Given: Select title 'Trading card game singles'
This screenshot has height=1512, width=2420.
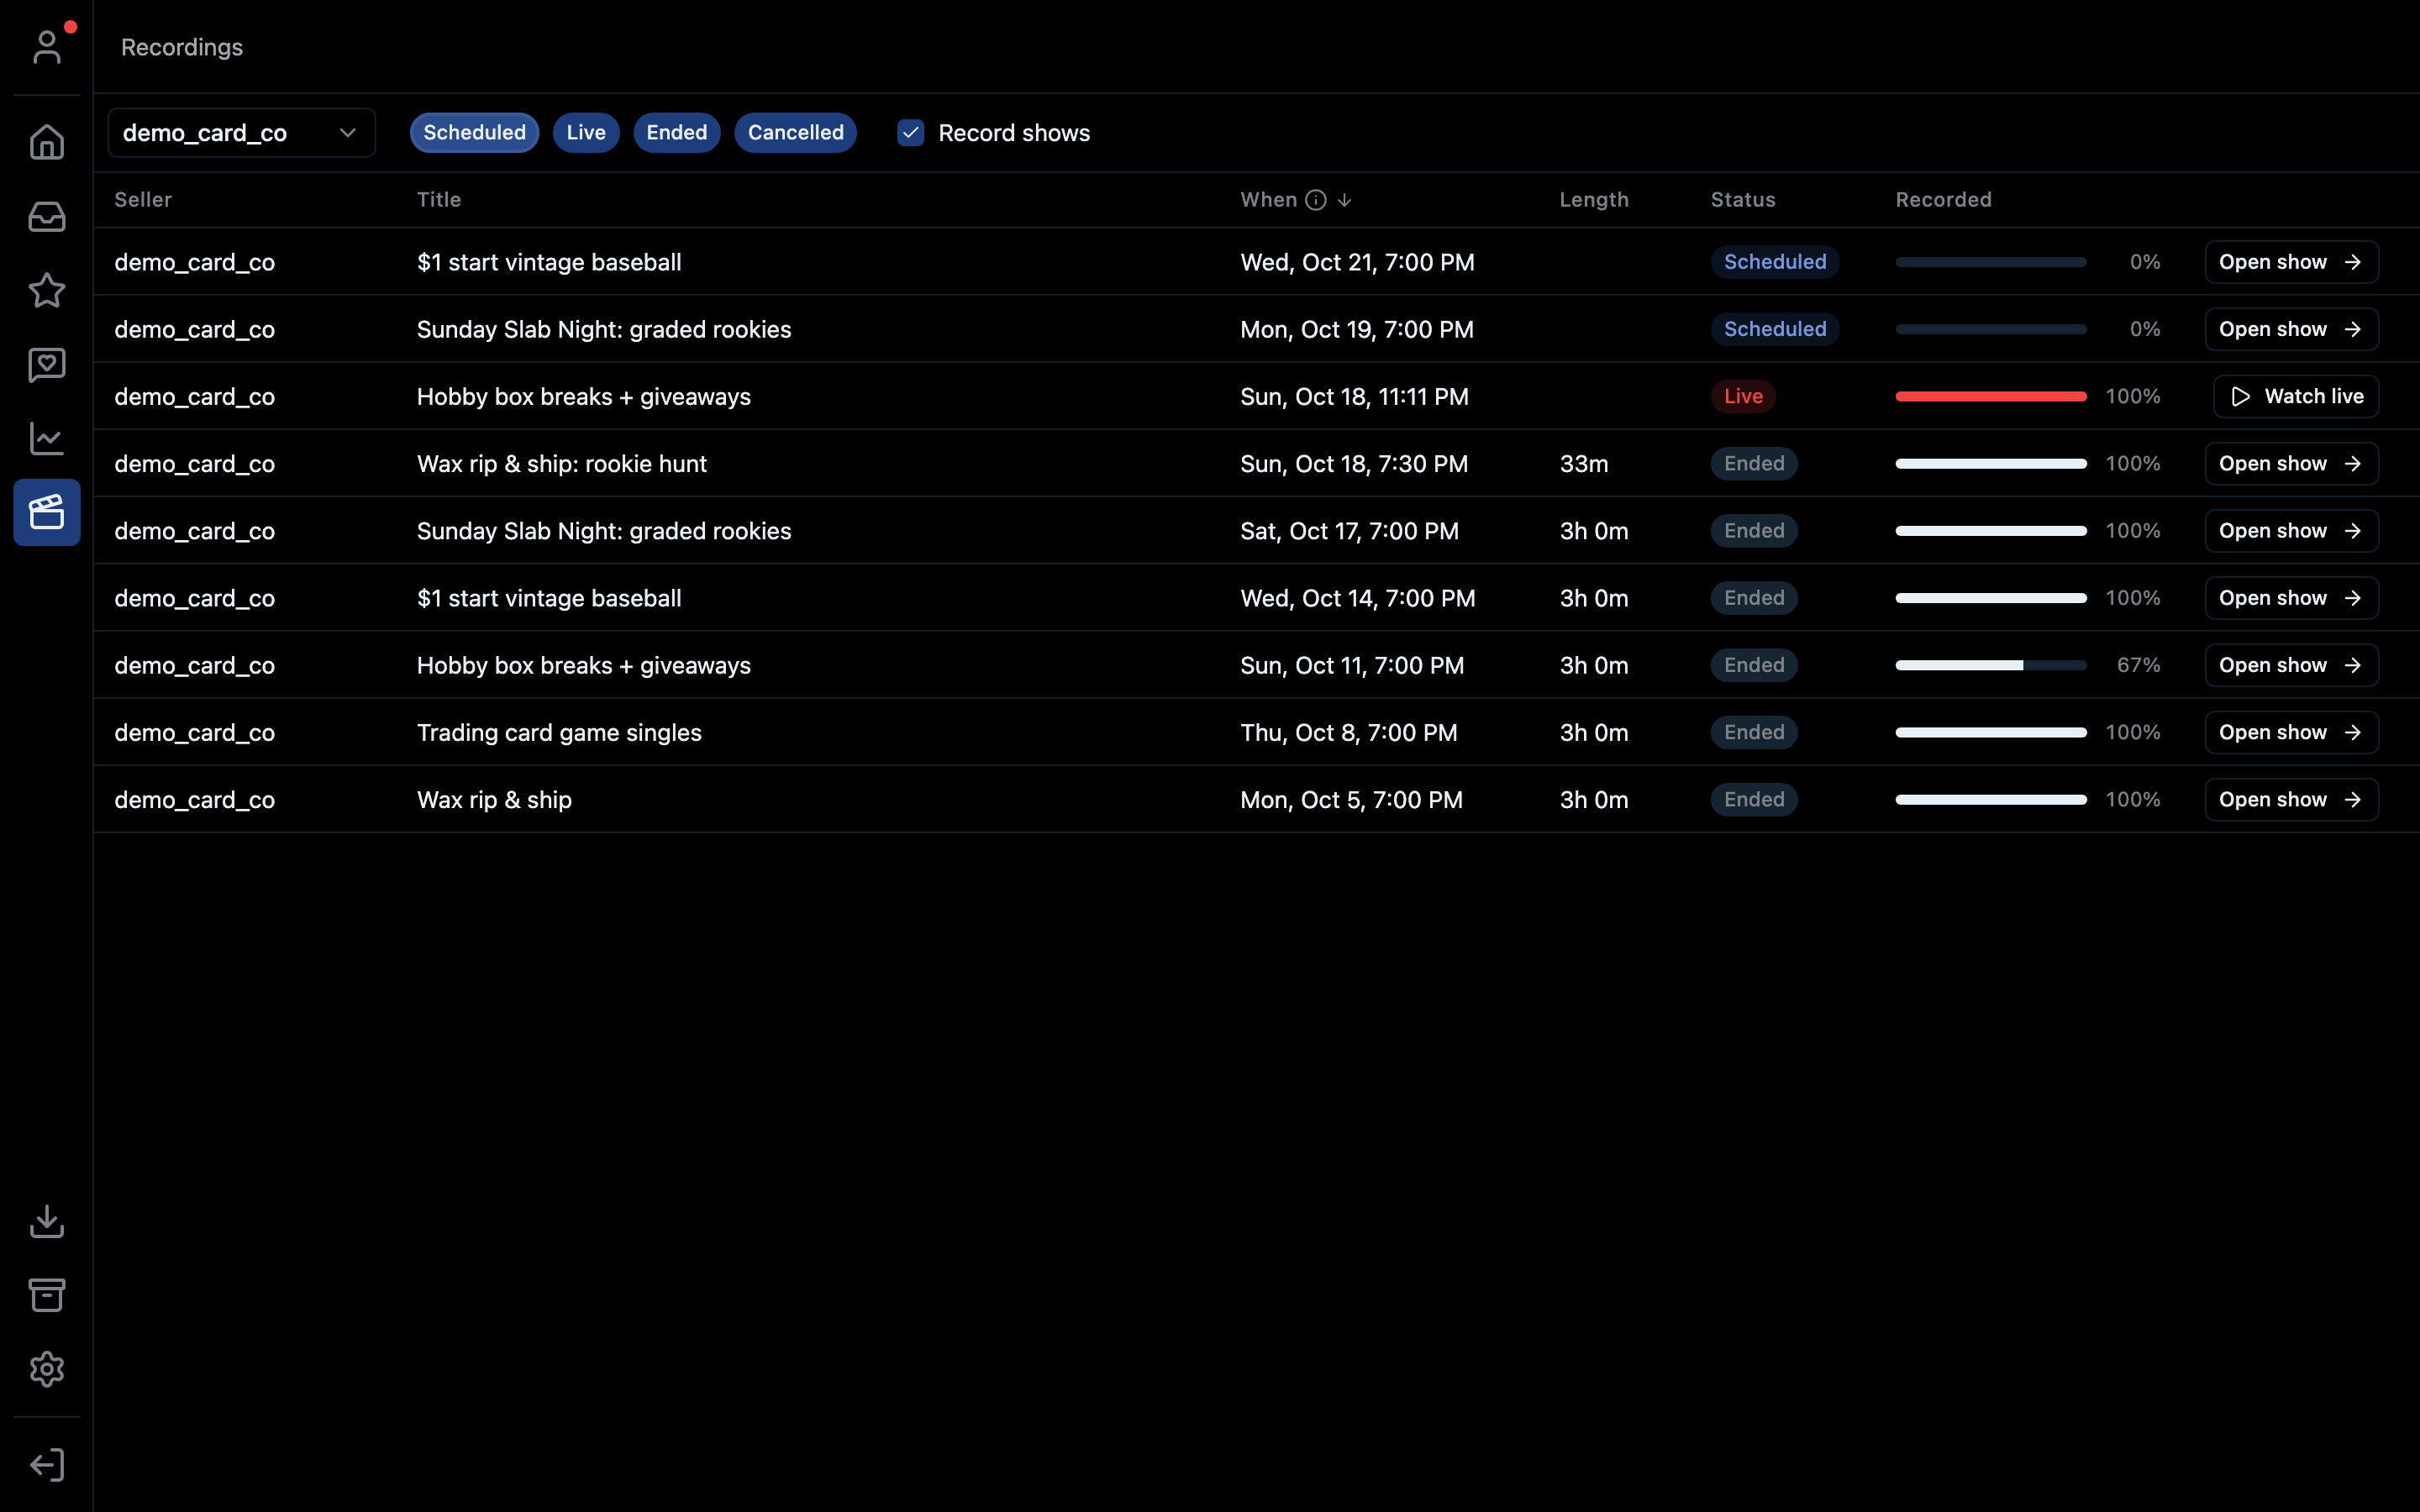Looking at the screenshot, I should pyautogui.click(x=559, y=732).
